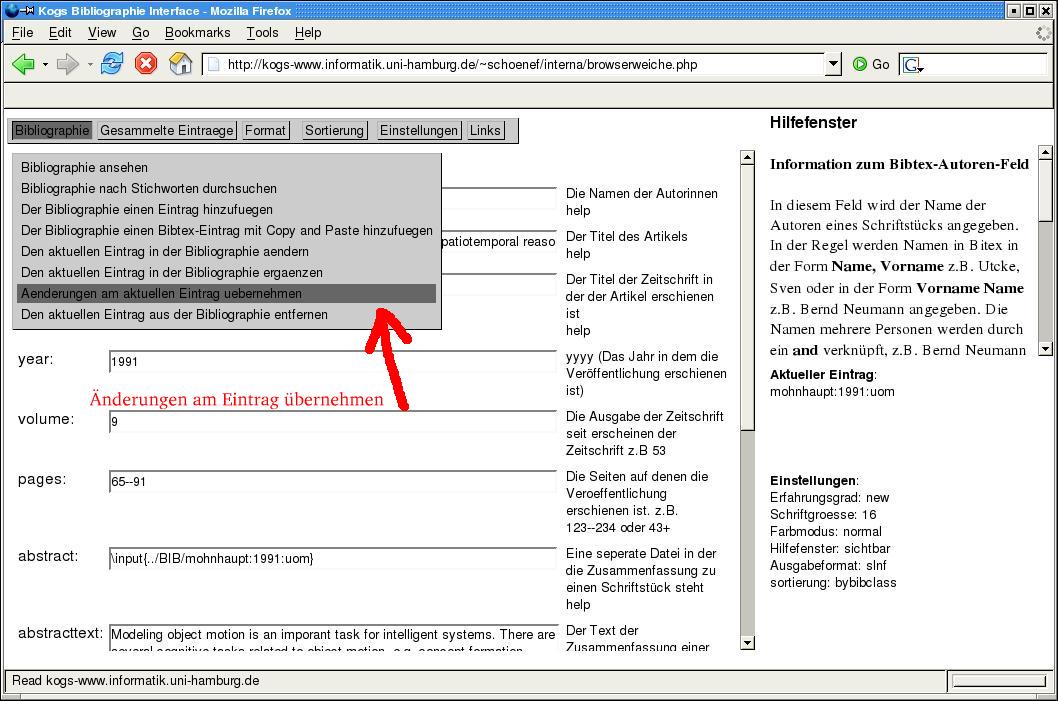This screenshot has height=701, width=1058.
Task: Reload the page with the blue refresh icon
Action: (112, 63)
